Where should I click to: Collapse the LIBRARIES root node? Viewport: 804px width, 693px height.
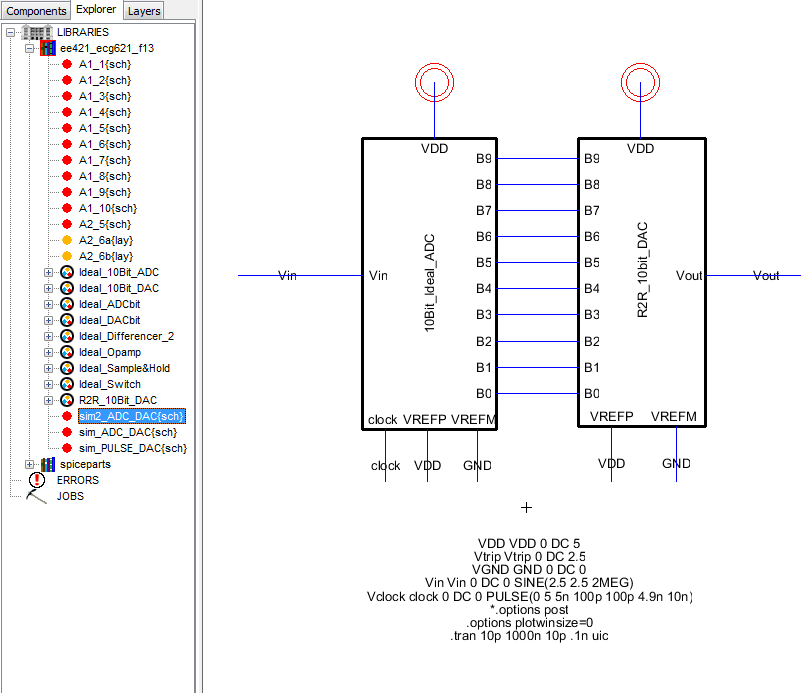tap(10, 32)
